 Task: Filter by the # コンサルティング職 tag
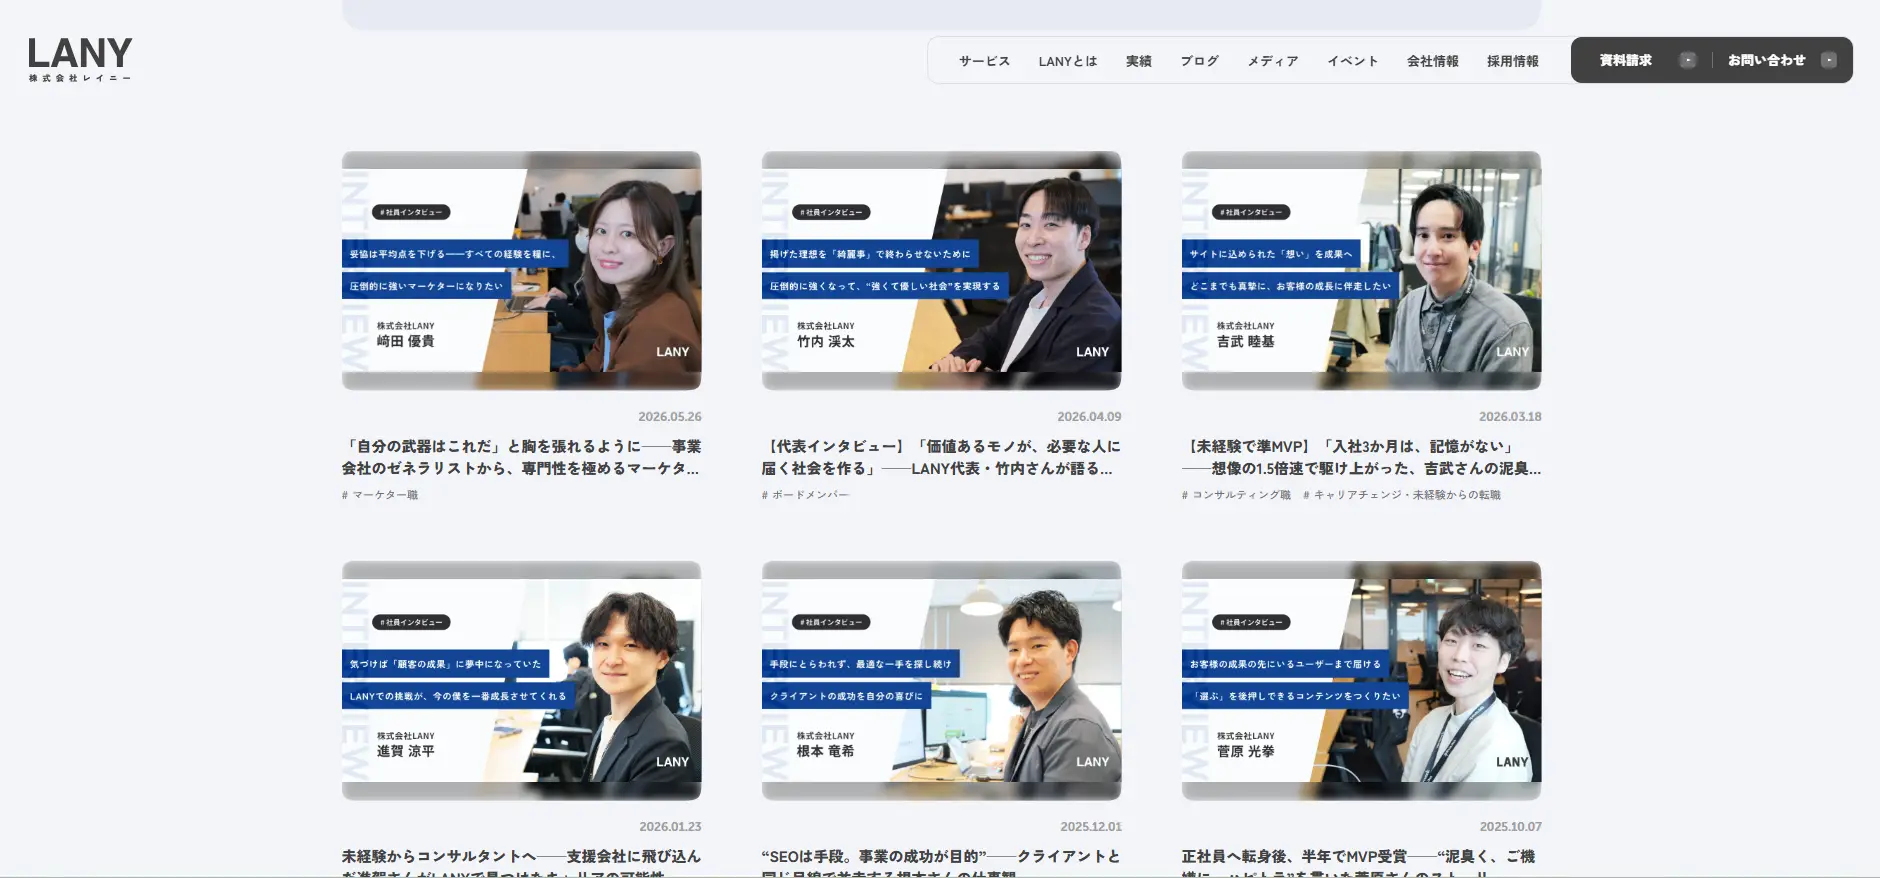pyautogui.click(x=1236, y=495)
